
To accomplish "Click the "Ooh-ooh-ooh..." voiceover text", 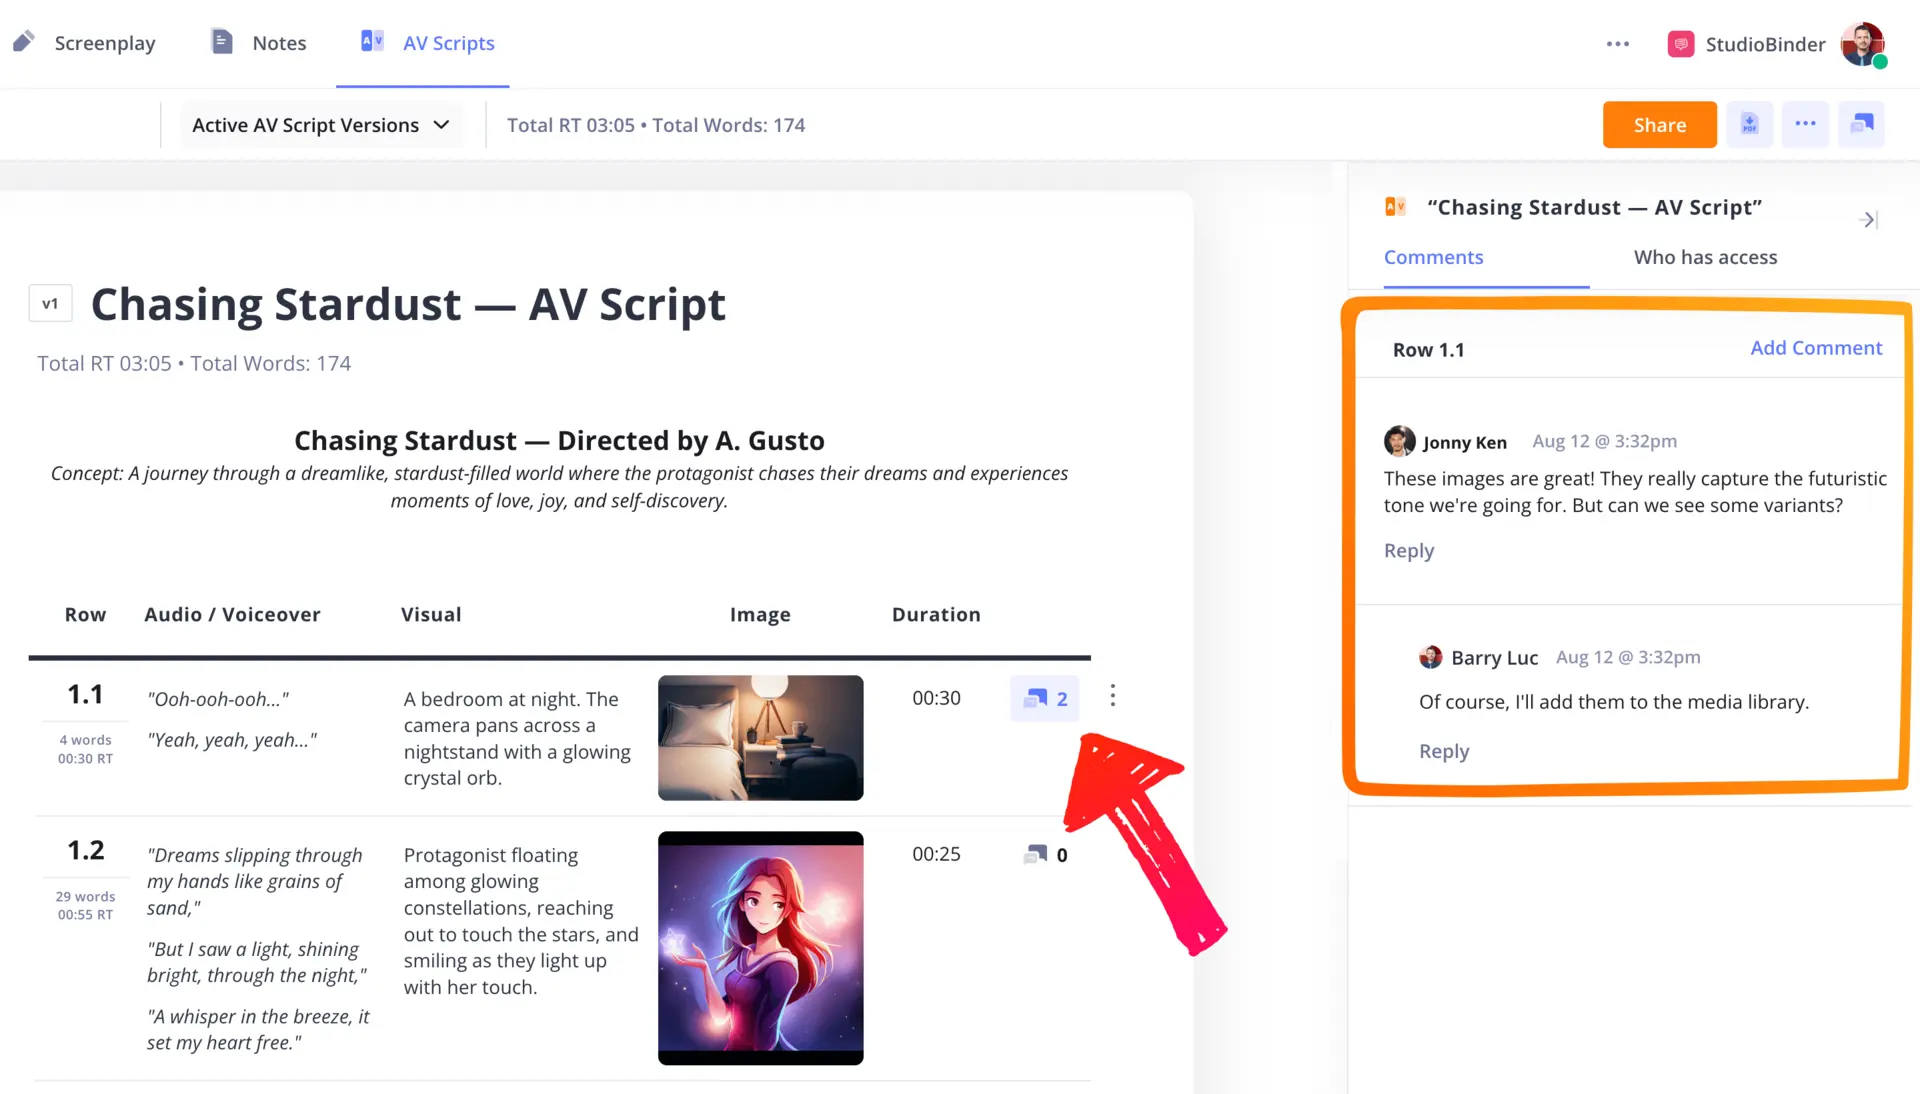I will pyautogui.click(x=218, y=699).
